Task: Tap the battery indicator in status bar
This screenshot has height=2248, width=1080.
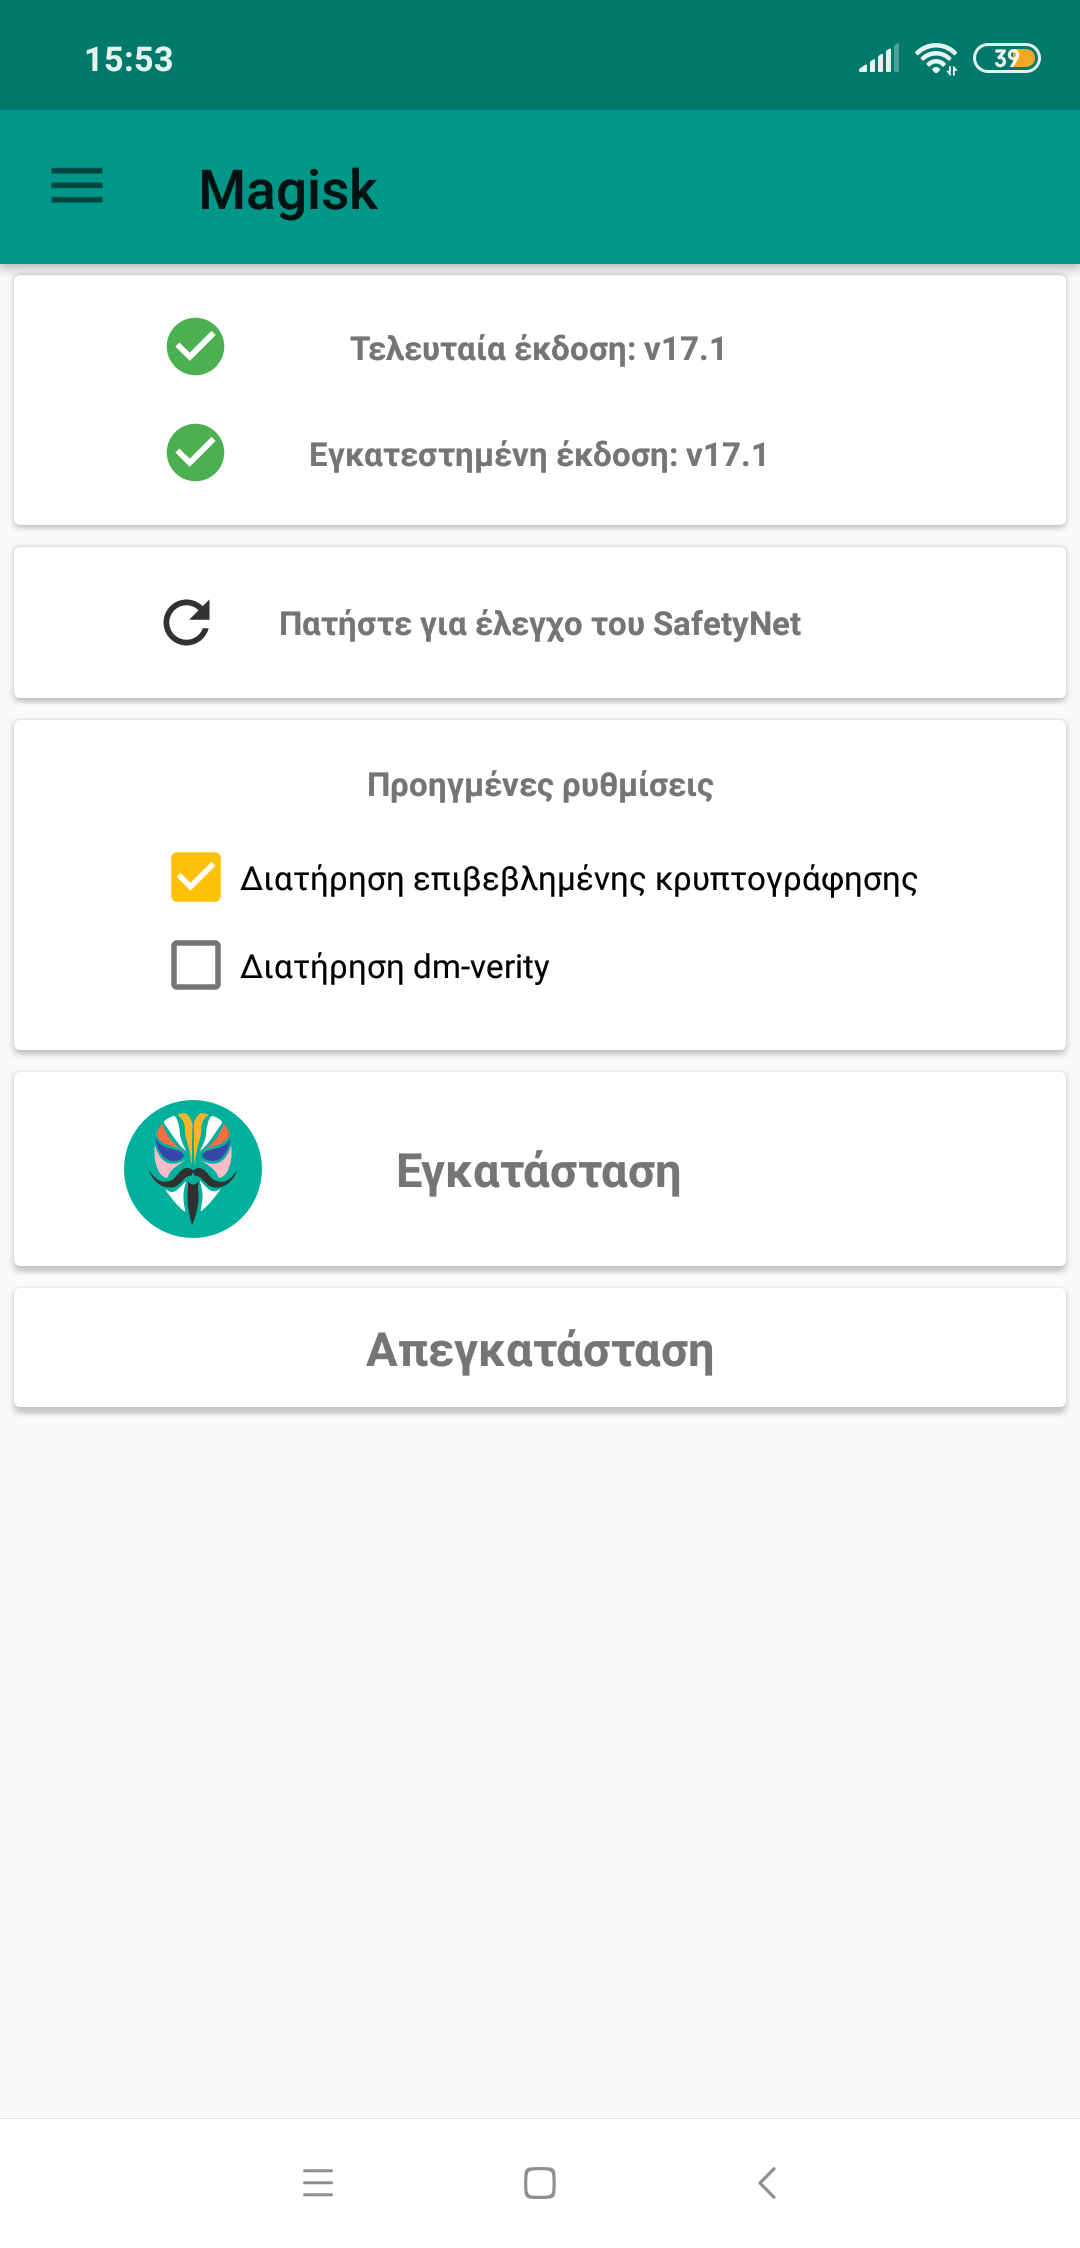Action: coord(1006,59)
